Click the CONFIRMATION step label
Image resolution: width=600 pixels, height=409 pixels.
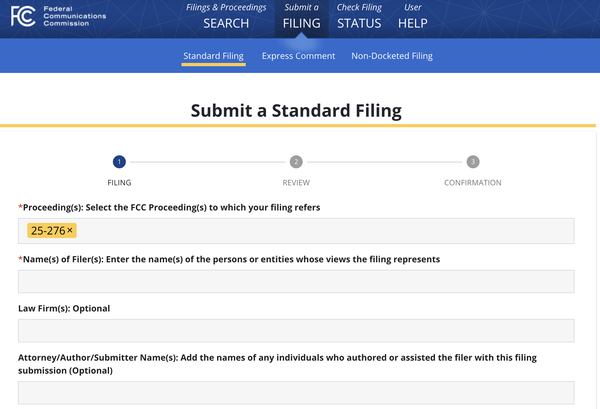click(x=473, y=183)
